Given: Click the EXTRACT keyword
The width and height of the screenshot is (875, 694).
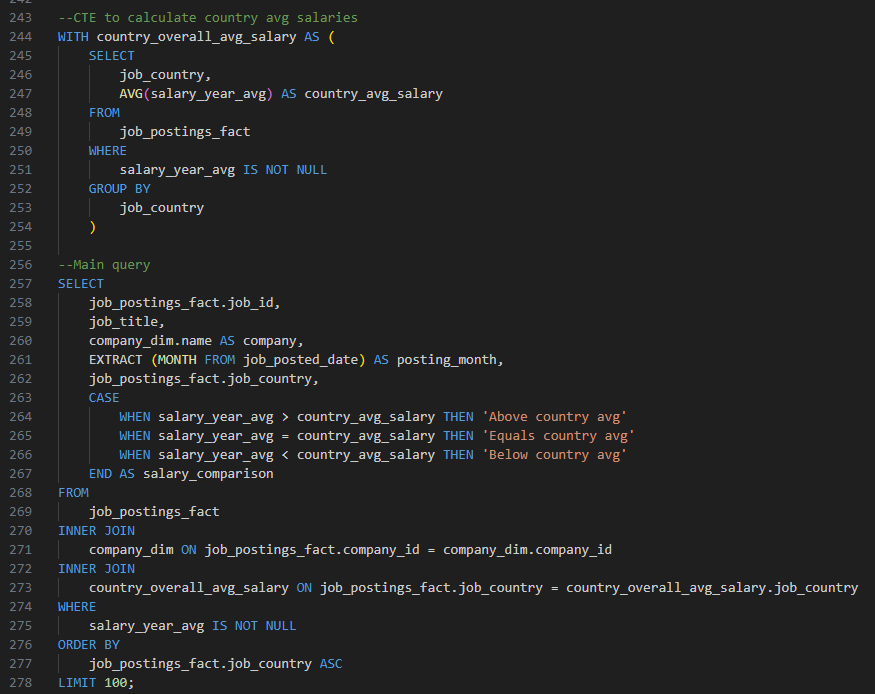Looking at the screenshot, I should tap(115, 360).
